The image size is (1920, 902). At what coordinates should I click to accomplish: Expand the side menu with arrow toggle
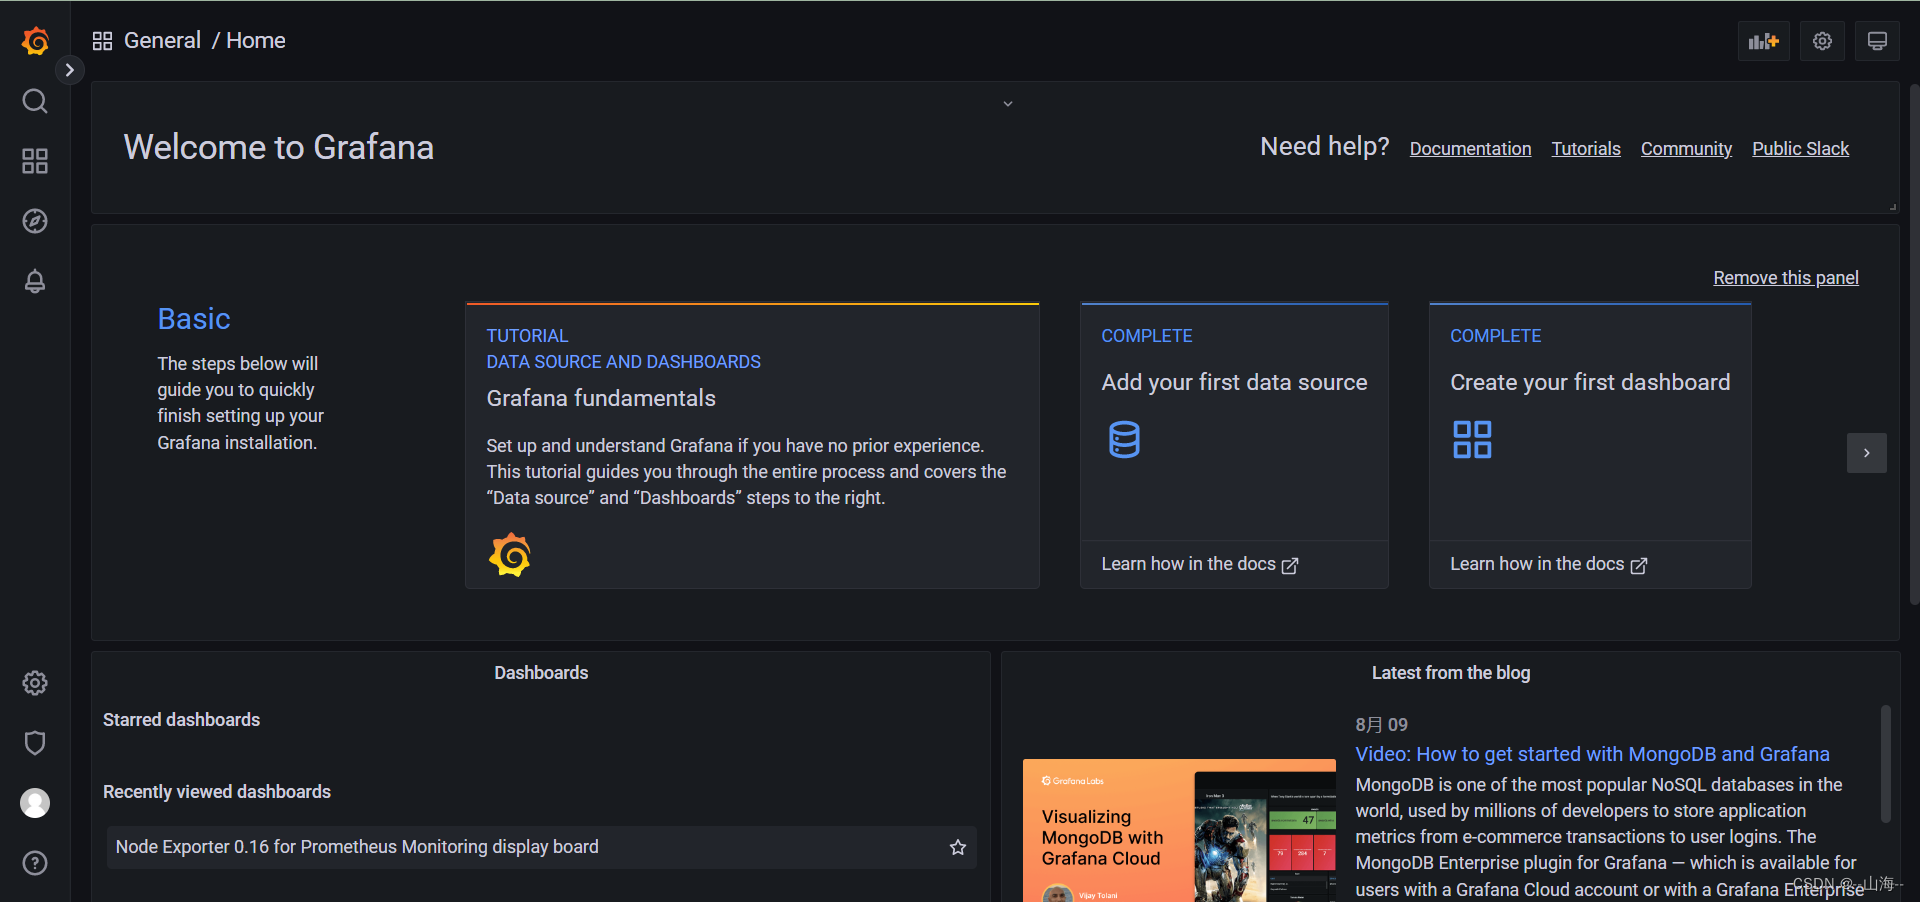pos(69,70)
